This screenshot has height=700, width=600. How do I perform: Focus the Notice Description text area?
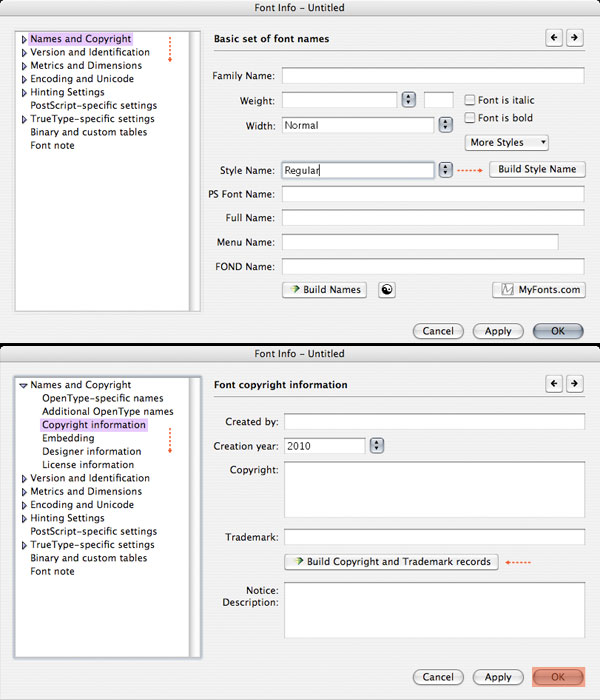tap(434, 610)
